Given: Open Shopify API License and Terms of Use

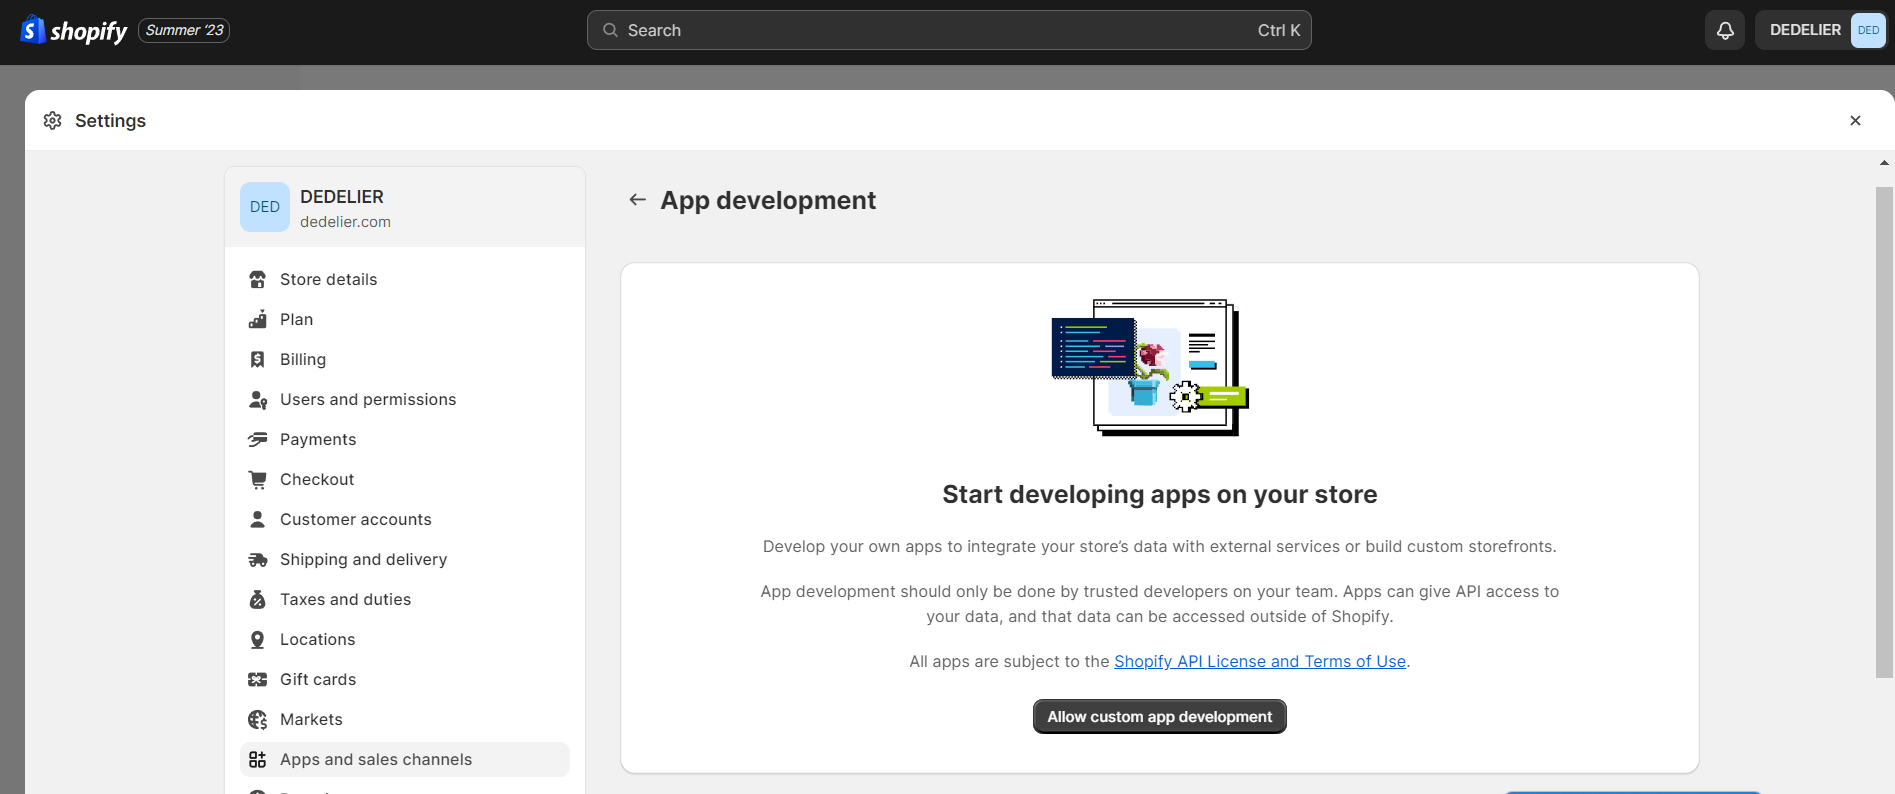Looking at the screenshot, I should pos(1260,661).
